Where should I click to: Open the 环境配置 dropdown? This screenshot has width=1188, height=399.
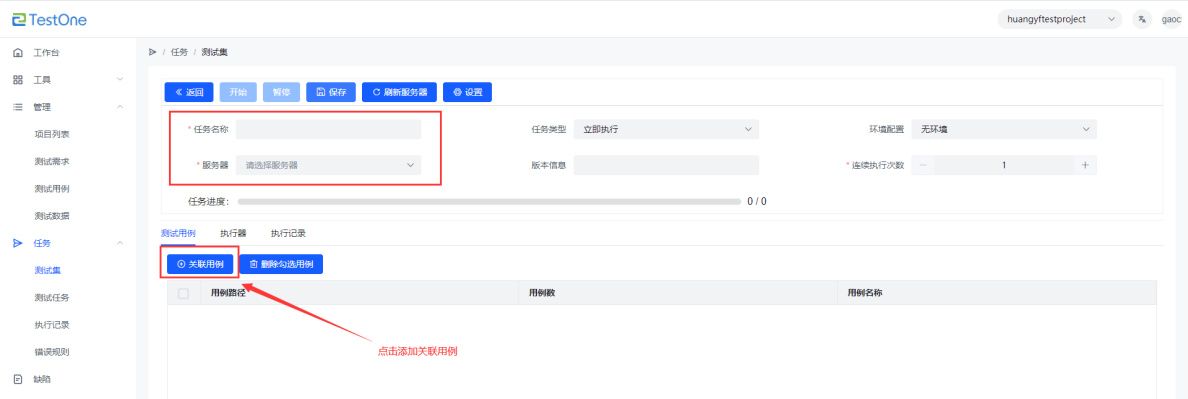pos(1004,129)
